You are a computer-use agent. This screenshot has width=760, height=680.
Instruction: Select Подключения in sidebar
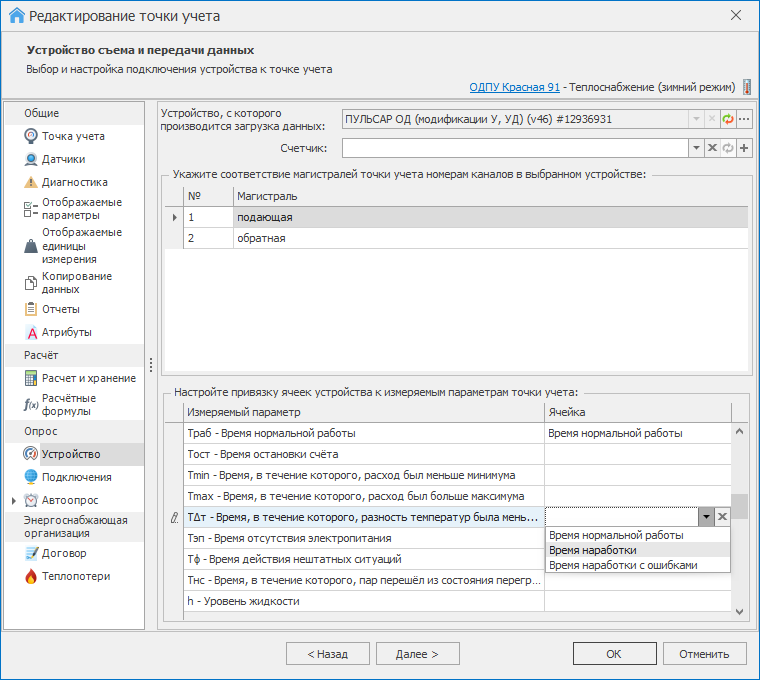tap(76, 477)
